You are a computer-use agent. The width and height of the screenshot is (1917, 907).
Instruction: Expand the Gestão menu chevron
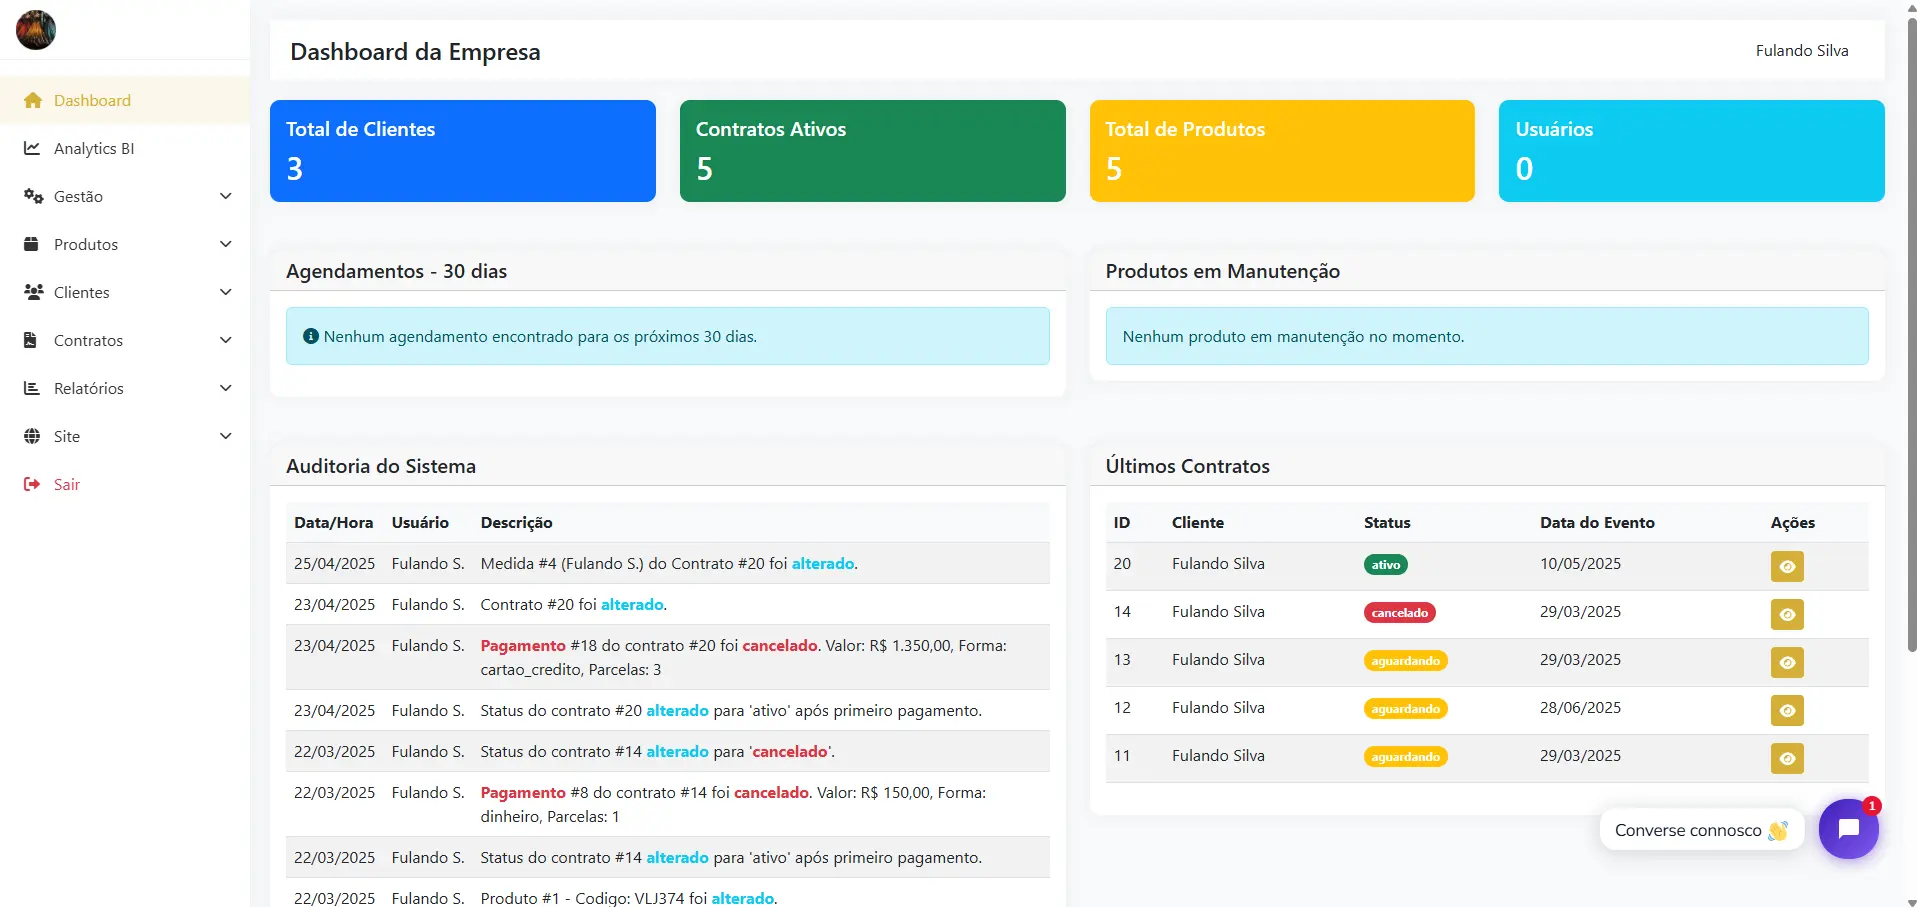click(226, 196)
